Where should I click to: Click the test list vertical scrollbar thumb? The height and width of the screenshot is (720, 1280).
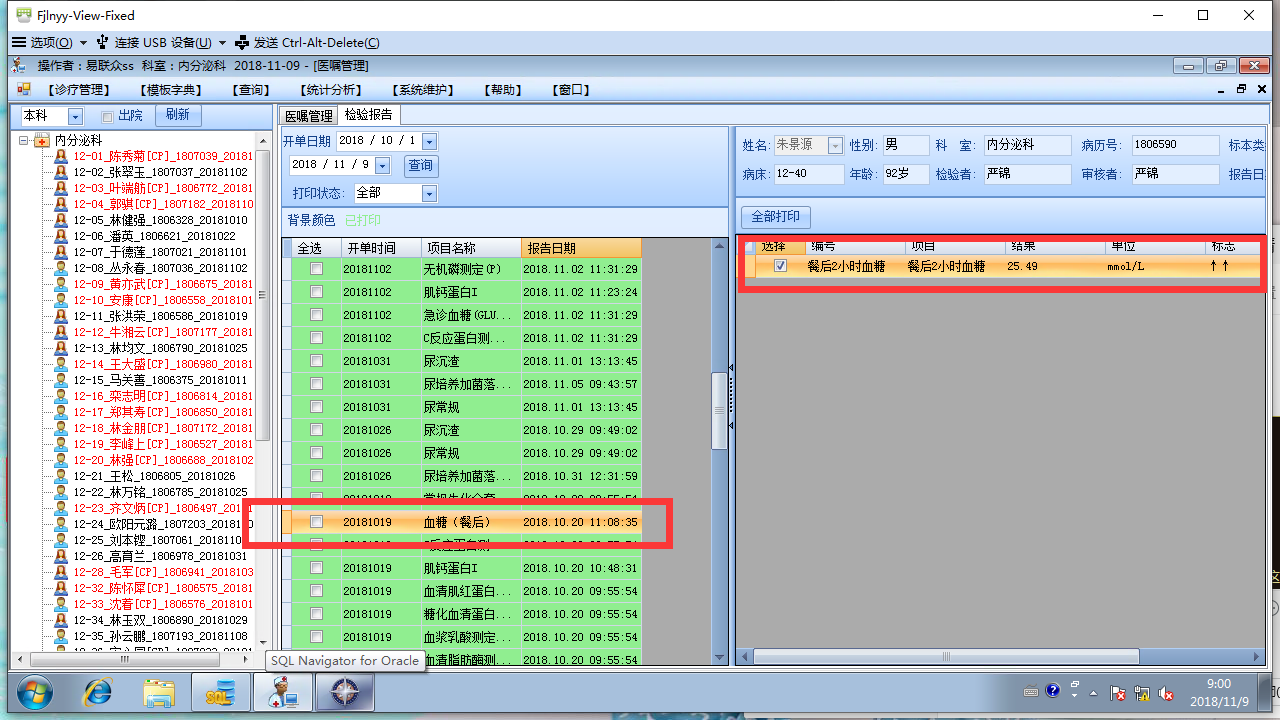click(719, 410)
